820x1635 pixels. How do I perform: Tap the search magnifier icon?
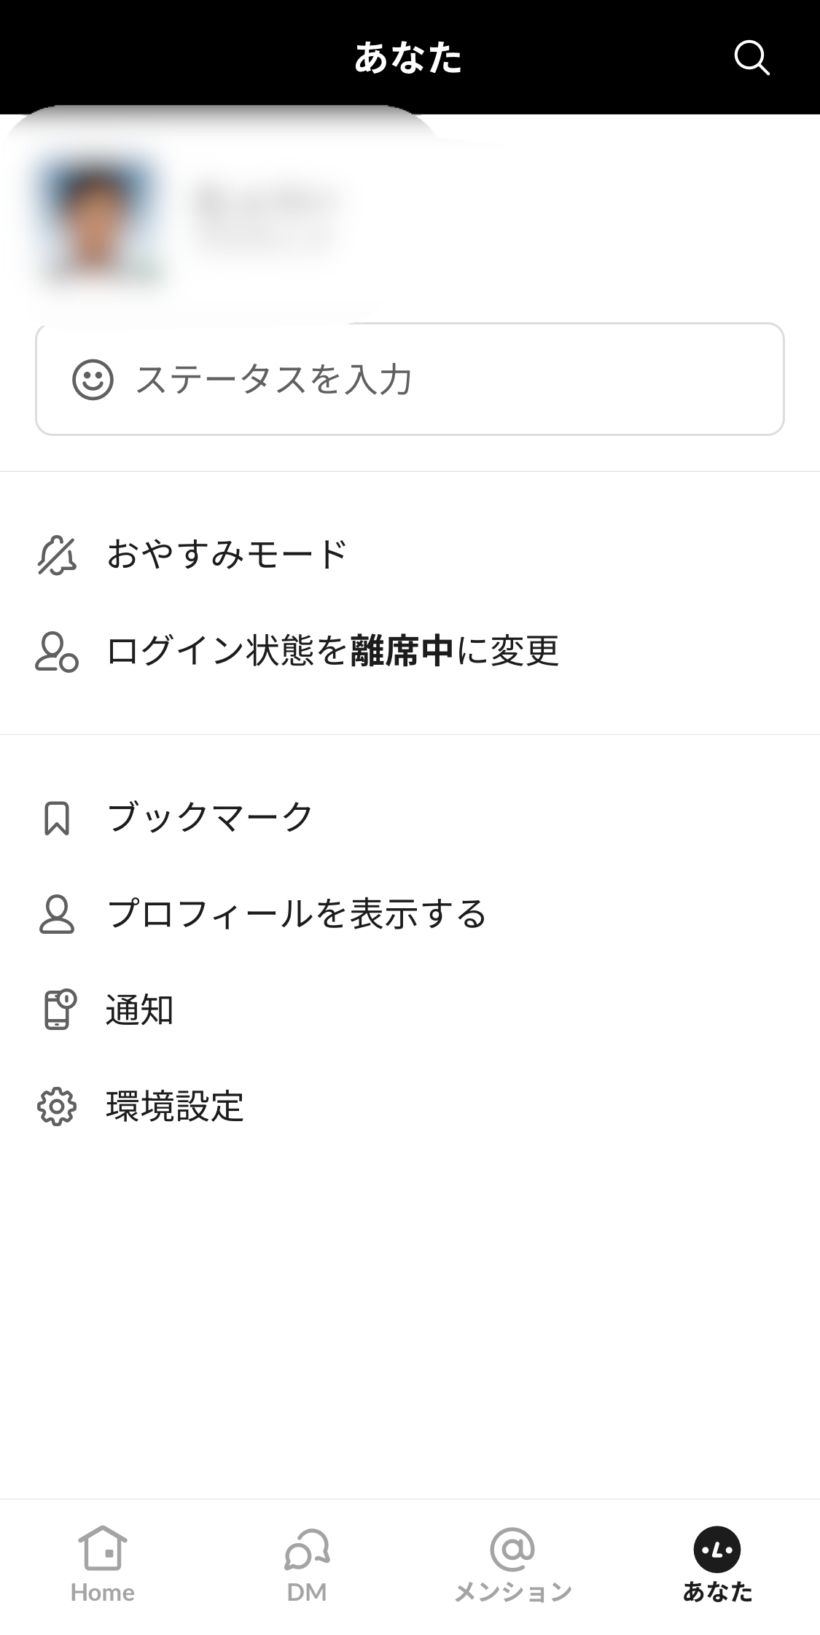(751, 58)
